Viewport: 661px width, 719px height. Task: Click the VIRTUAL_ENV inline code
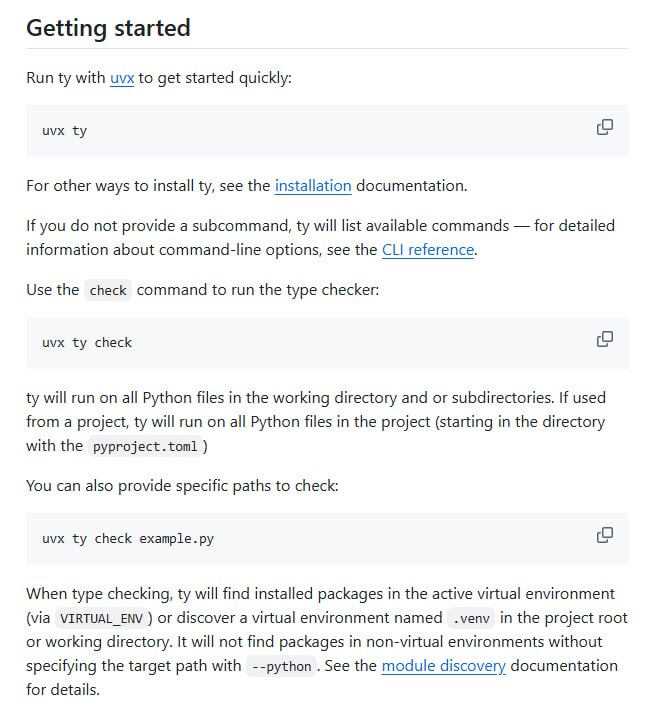[x=101, y=618]
